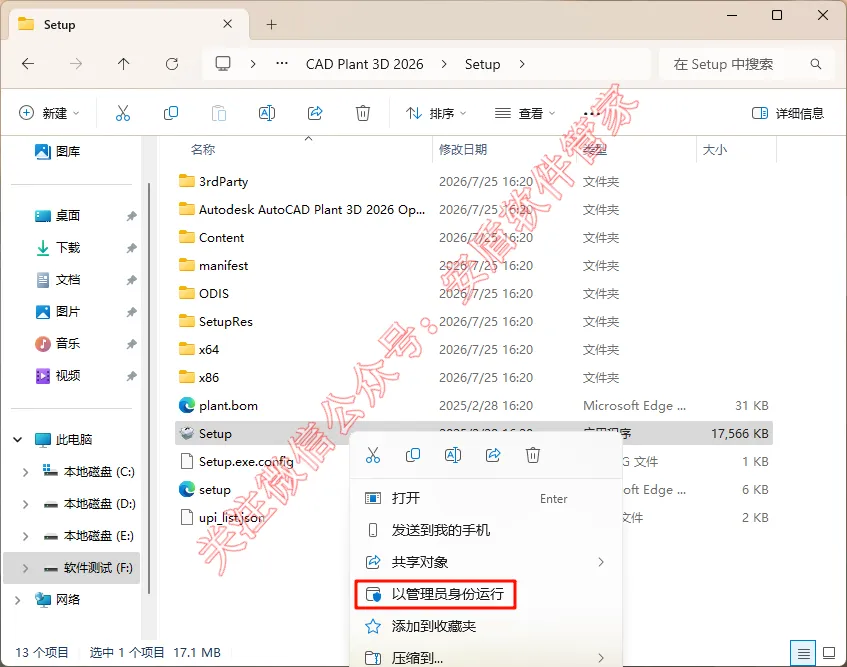847x667 pixels.
Task: Open the address bar path ellipsis
Action: pyautogui.click(x=281, y=63)
